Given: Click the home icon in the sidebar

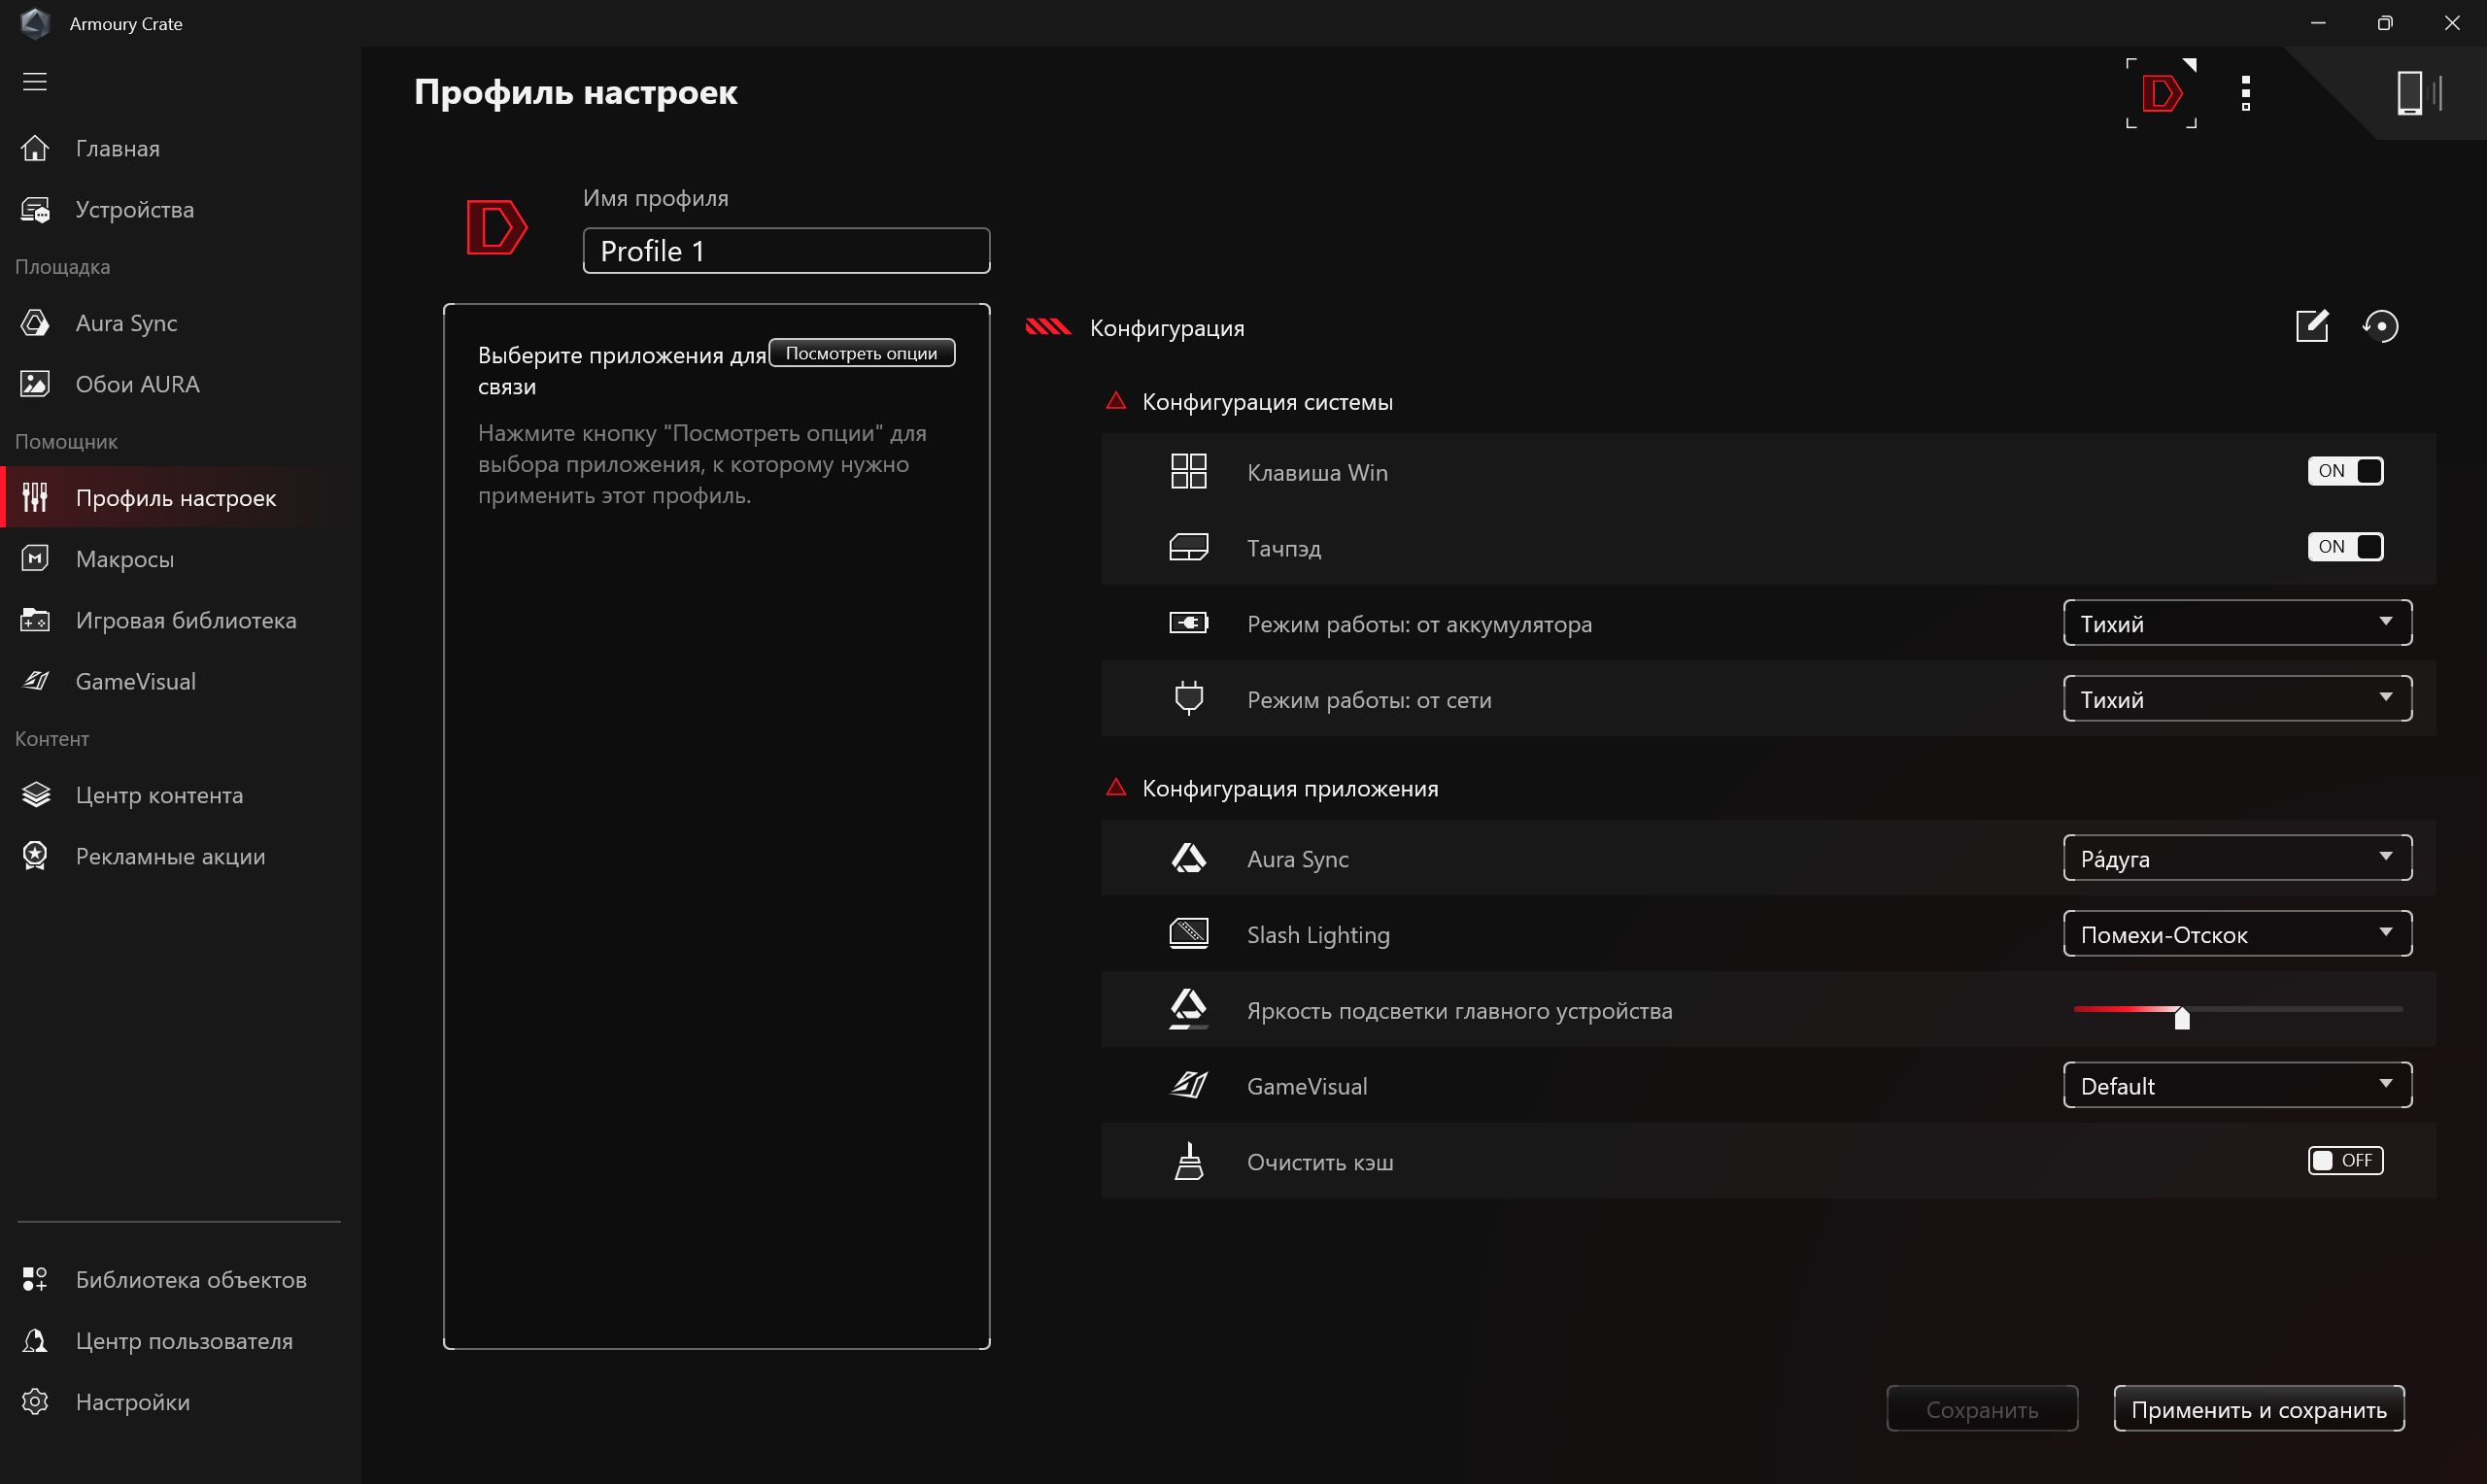Looking at the screenshot, I should click(35, 148).
